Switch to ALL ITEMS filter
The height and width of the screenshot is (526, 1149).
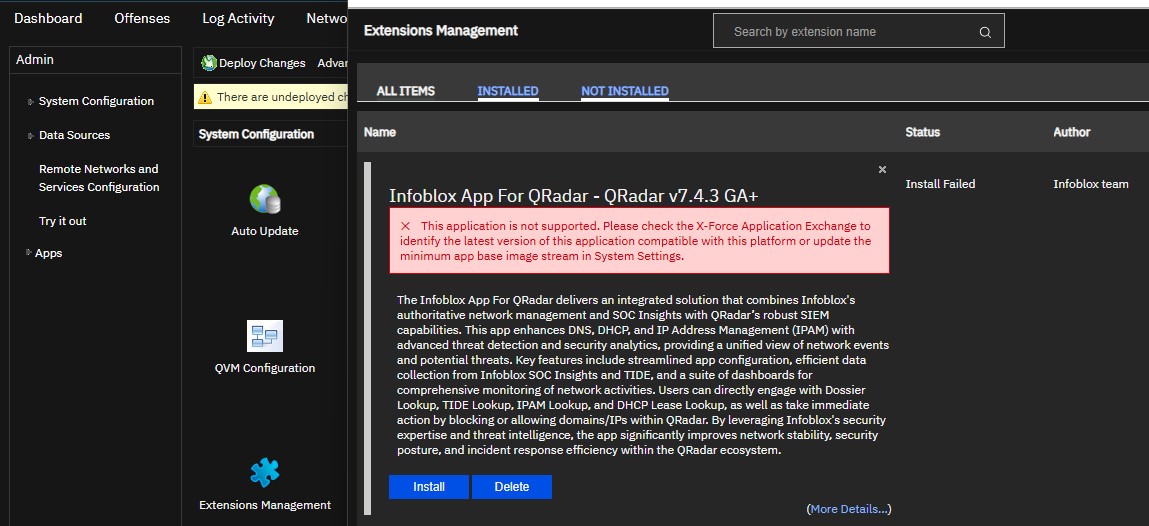405,91
